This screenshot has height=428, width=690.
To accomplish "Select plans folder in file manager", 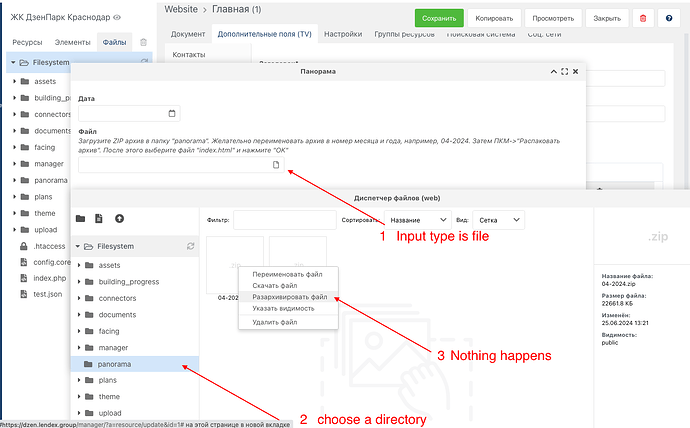I will (107, 380).
